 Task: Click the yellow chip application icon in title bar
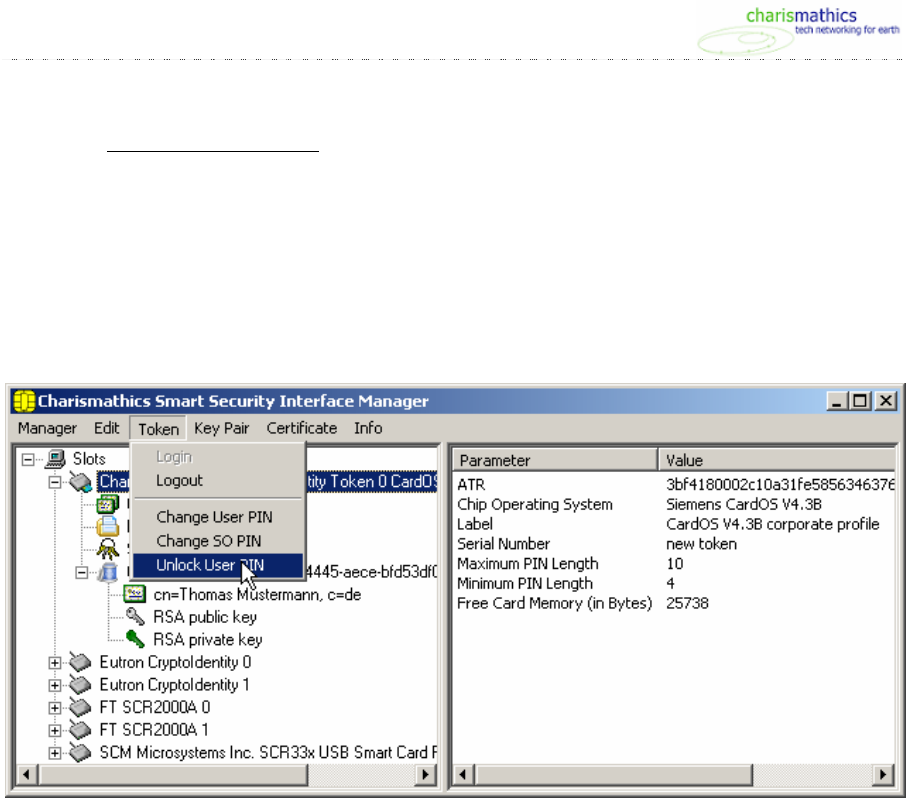coord(24,401)
